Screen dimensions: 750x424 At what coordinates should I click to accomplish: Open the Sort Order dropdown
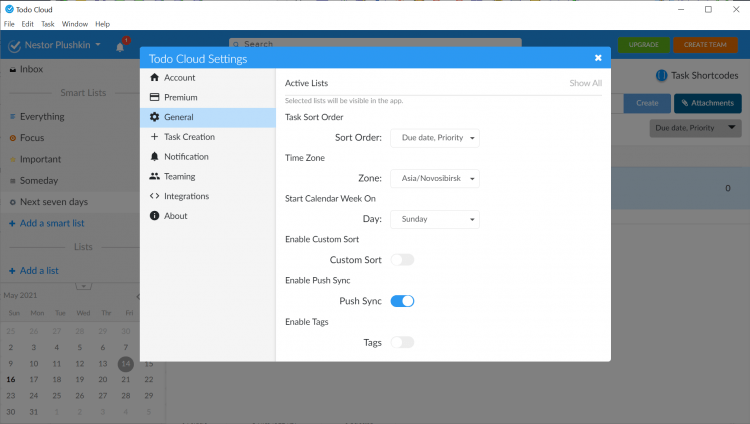pos(435,138)
